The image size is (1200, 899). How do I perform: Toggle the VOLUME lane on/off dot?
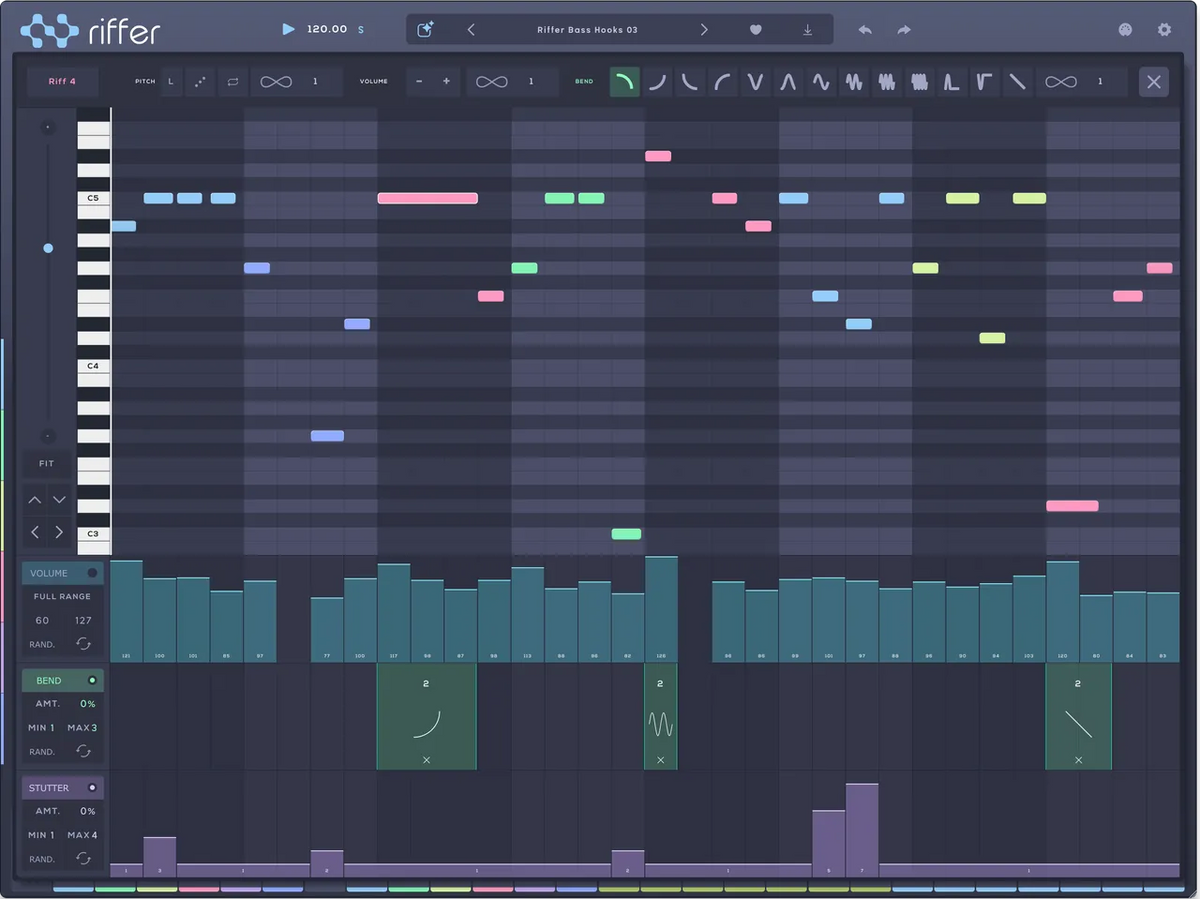point(92,573)
